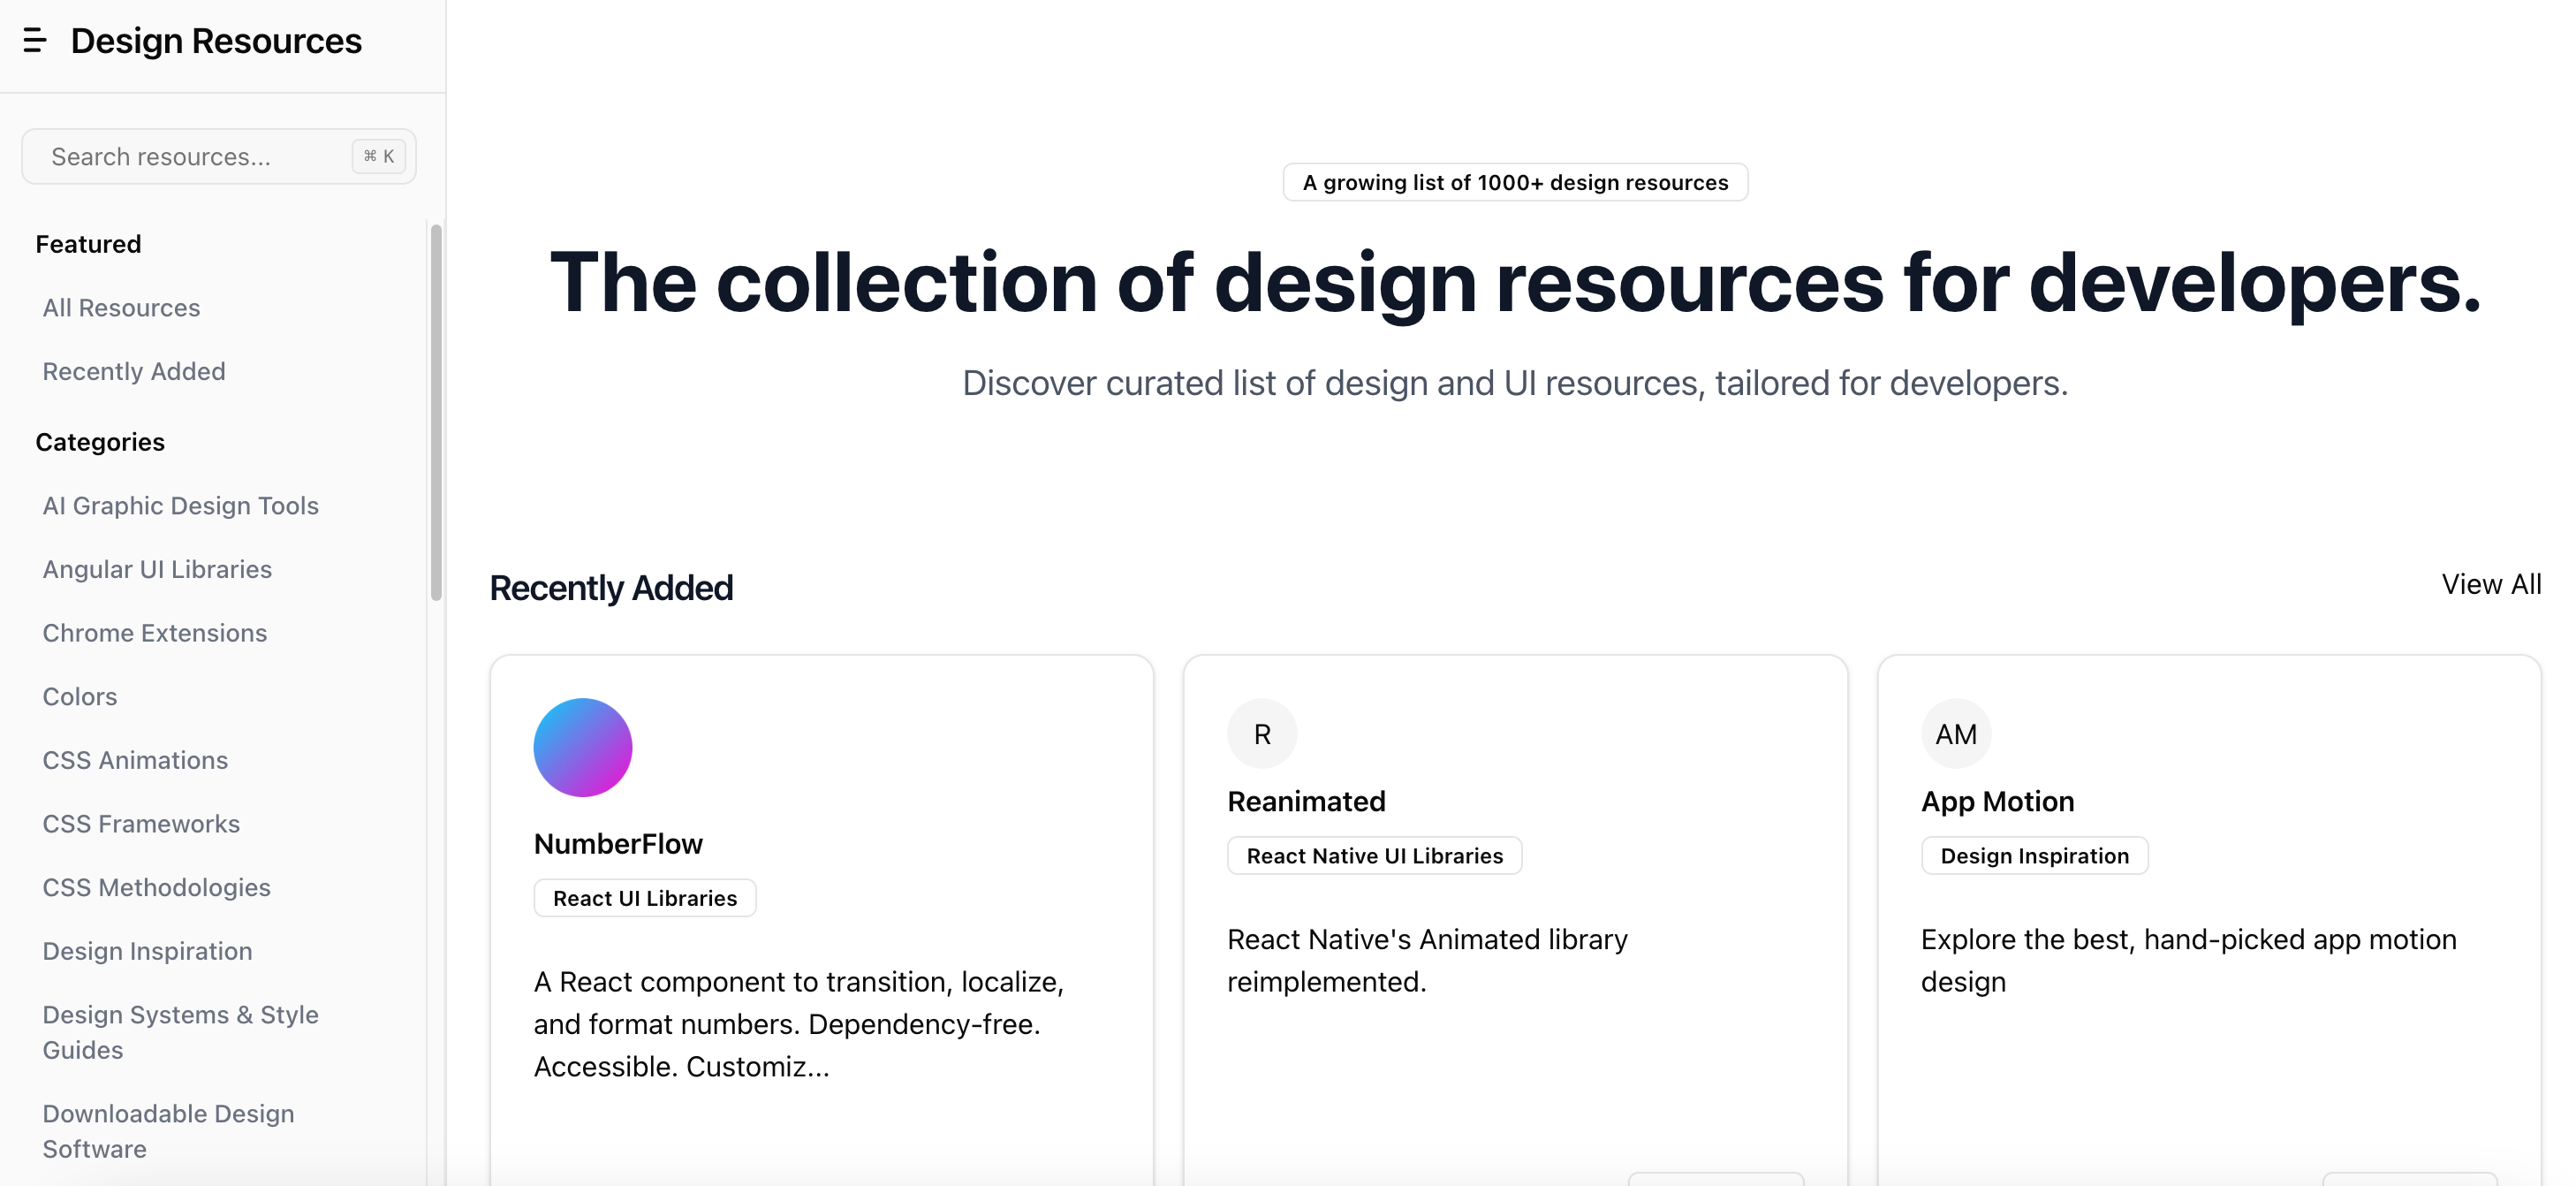Screen dimensions: 2576x1186
Task: Select the Colors category
Action: tap(80, 696)
